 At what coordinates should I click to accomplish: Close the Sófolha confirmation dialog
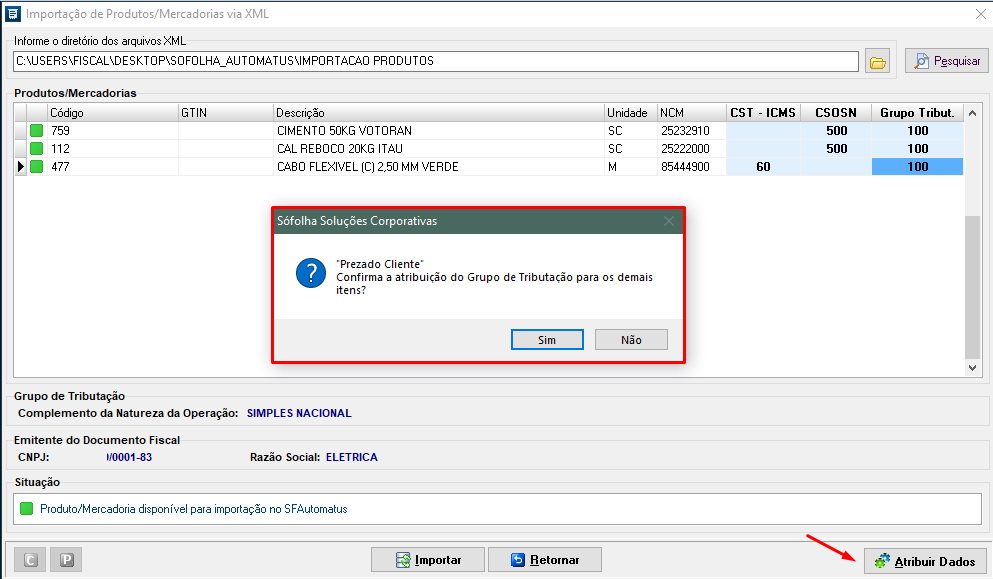(669, 221)
